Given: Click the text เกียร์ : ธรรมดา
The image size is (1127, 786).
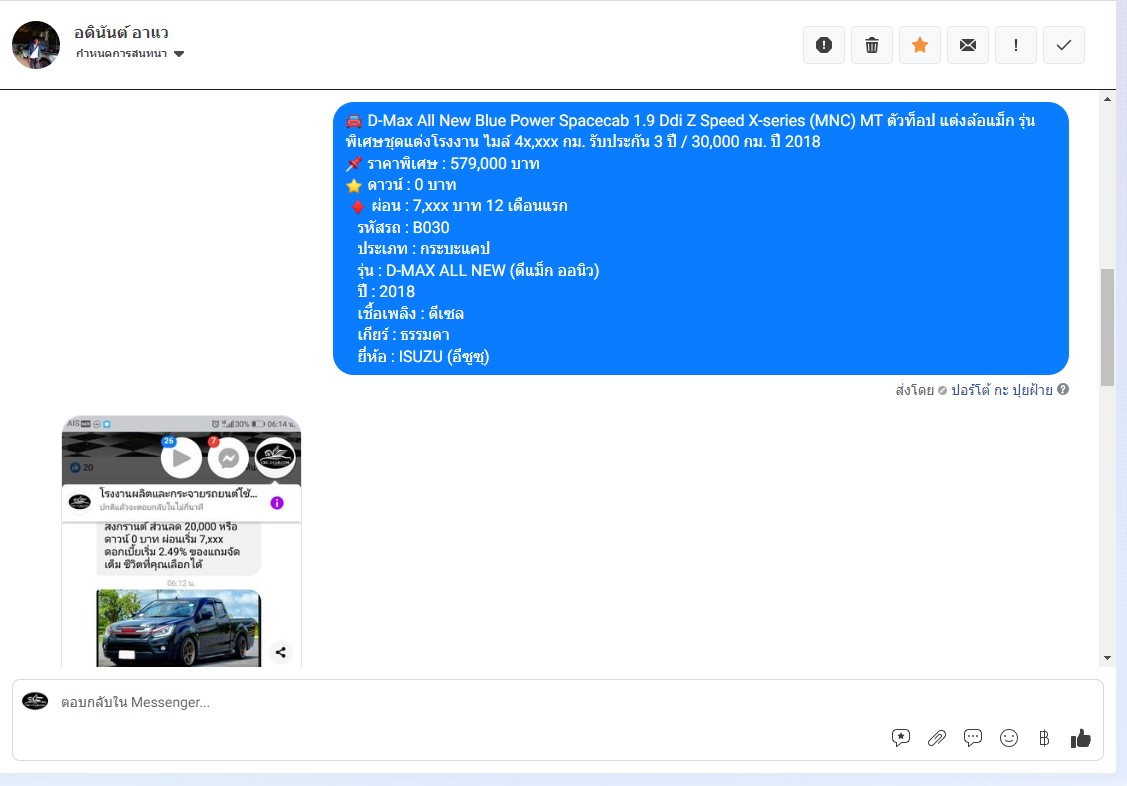Looking at the screenshot, I should pyautogui.click(x=403, y=335).
